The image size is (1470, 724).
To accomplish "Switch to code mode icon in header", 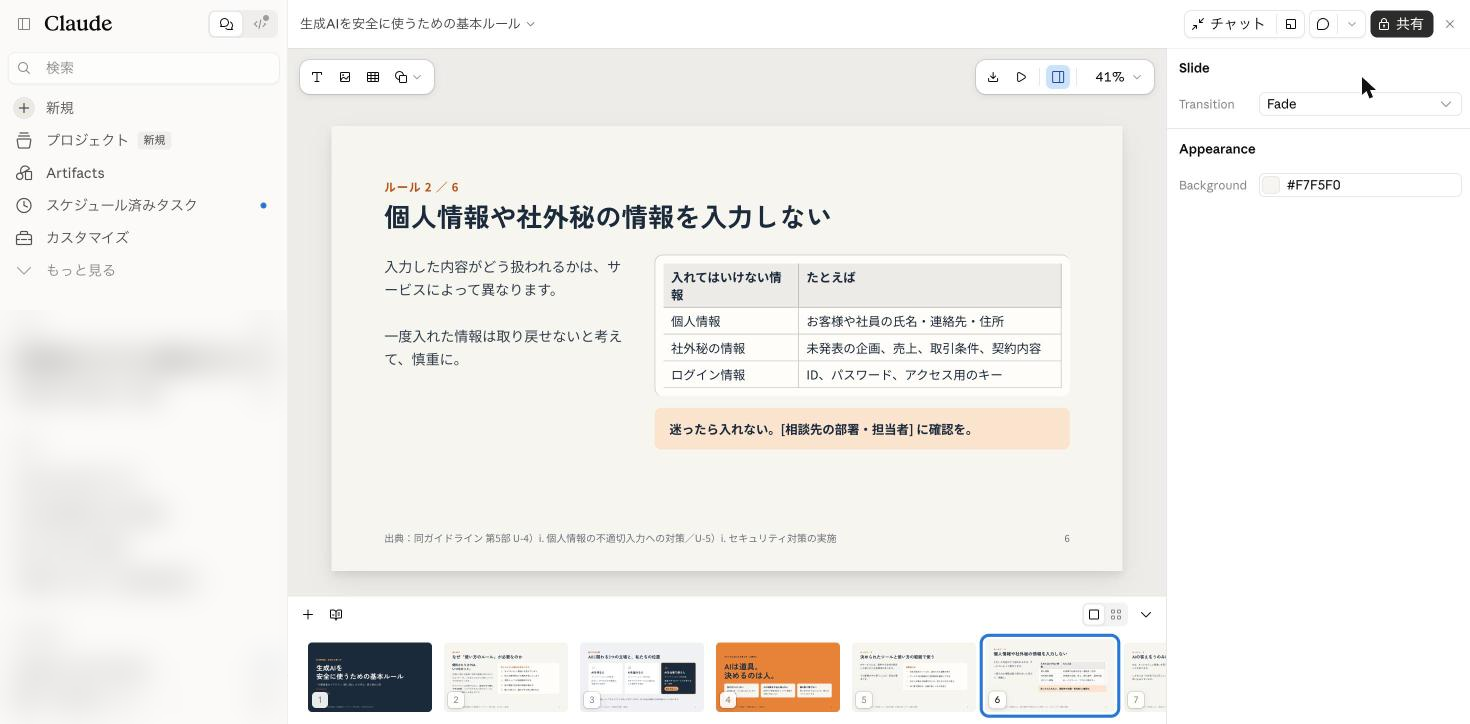I will click(260, 24).
